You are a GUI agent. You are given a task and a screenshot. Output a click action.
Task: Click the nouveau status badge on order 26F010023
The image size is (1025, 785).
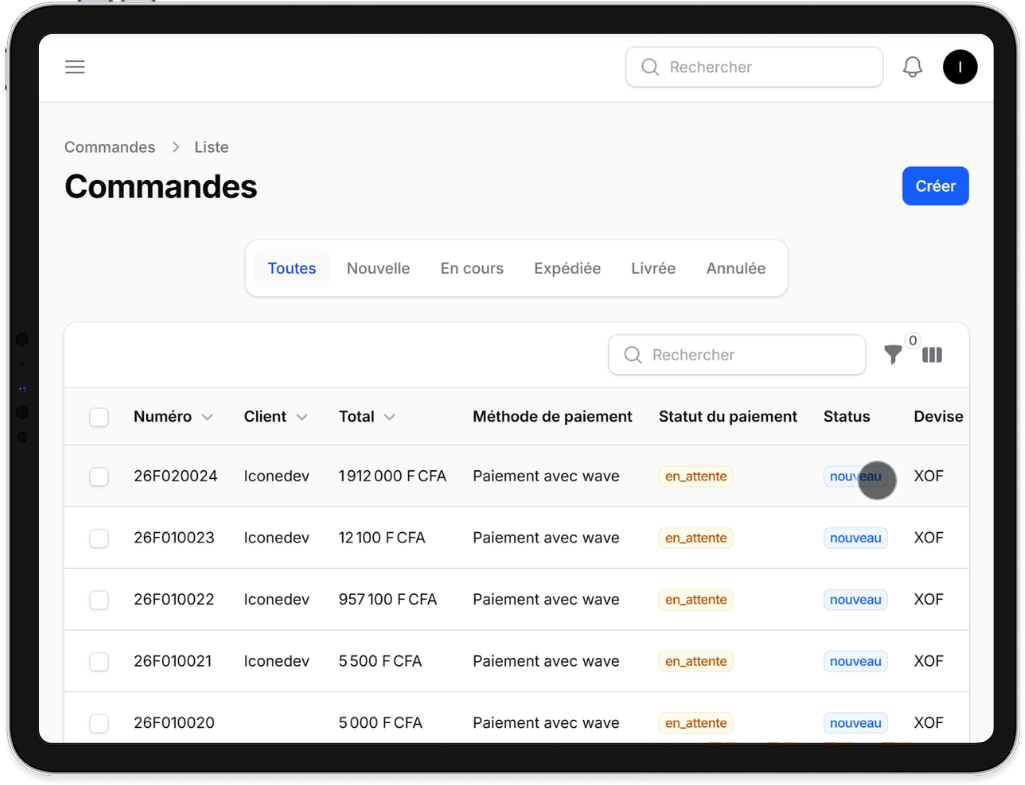point(855,538)
